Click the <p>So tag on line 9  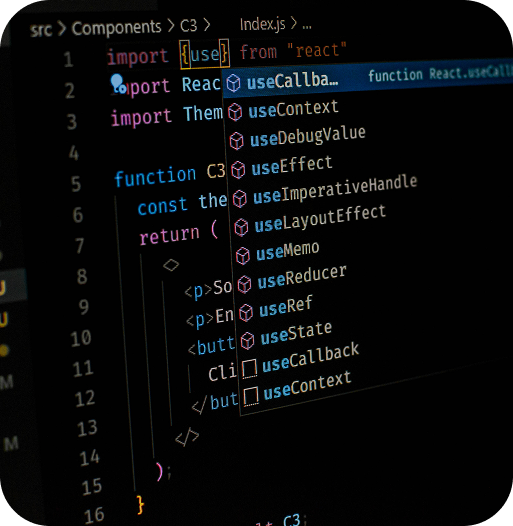[208, 289]
